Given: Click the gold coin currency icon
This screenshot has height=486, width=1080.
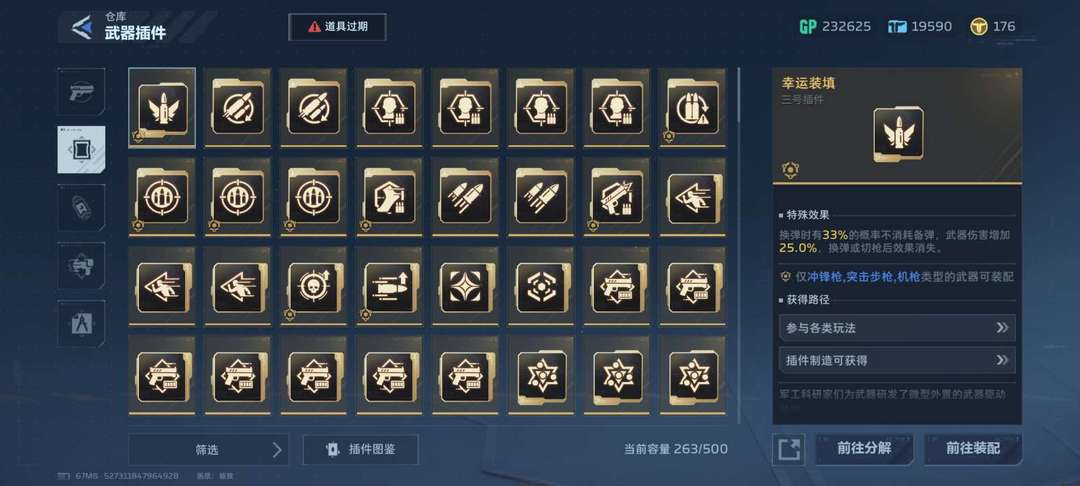Looking at the screenshot, I should [979, 27].
